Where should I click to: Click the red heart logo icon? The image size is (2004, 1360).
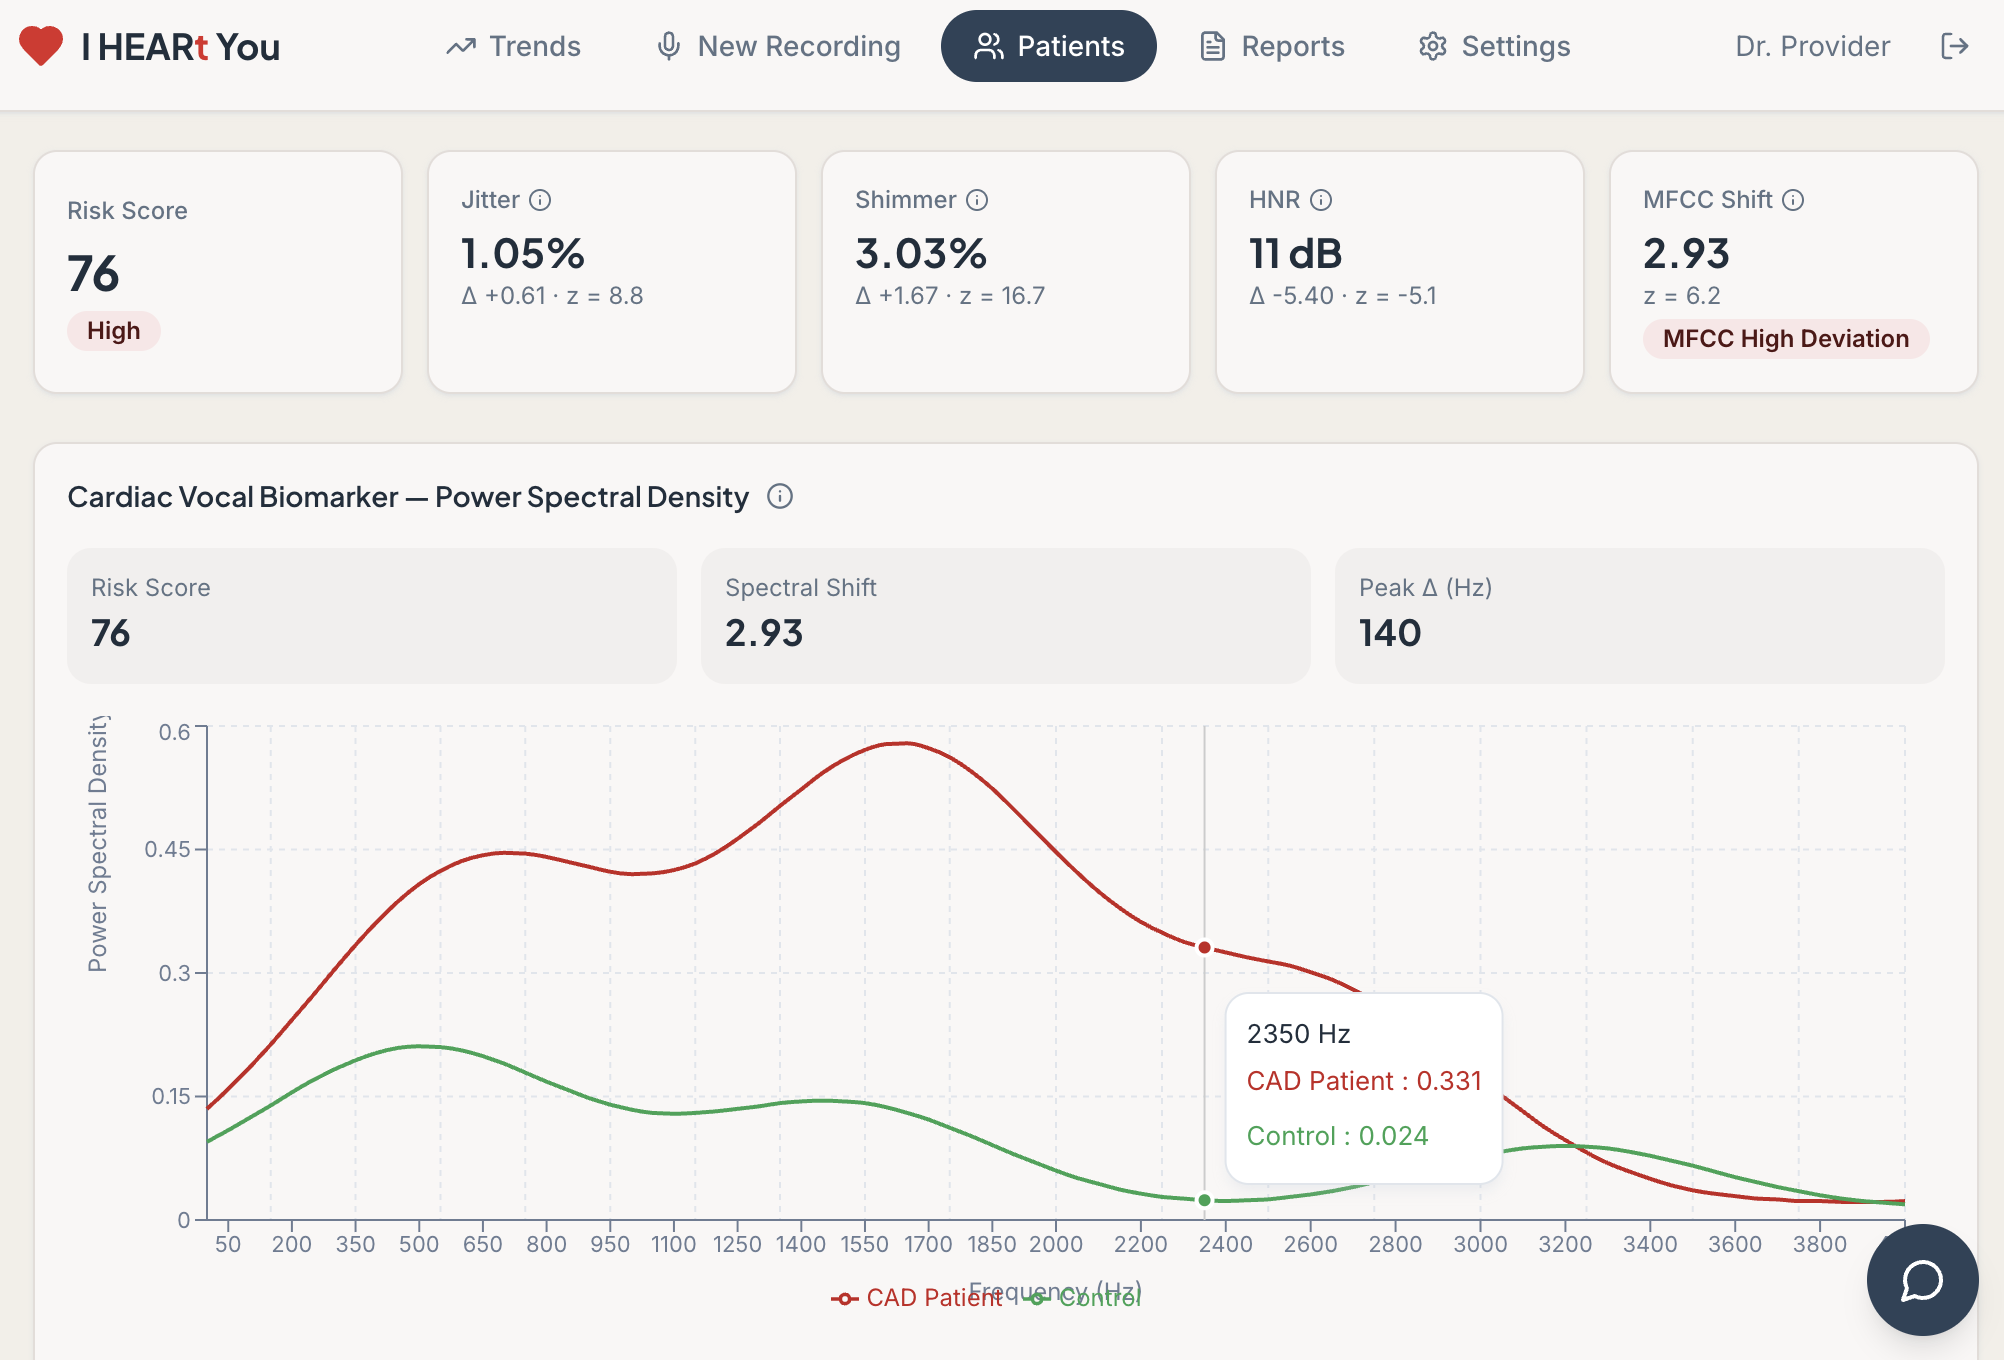[x=41, y=46]
